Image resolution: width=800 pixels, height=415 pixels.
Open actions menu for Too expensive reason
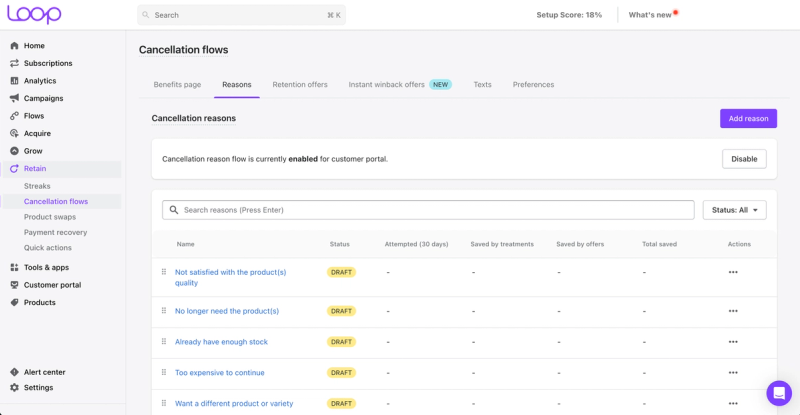[x=733, y=373]
